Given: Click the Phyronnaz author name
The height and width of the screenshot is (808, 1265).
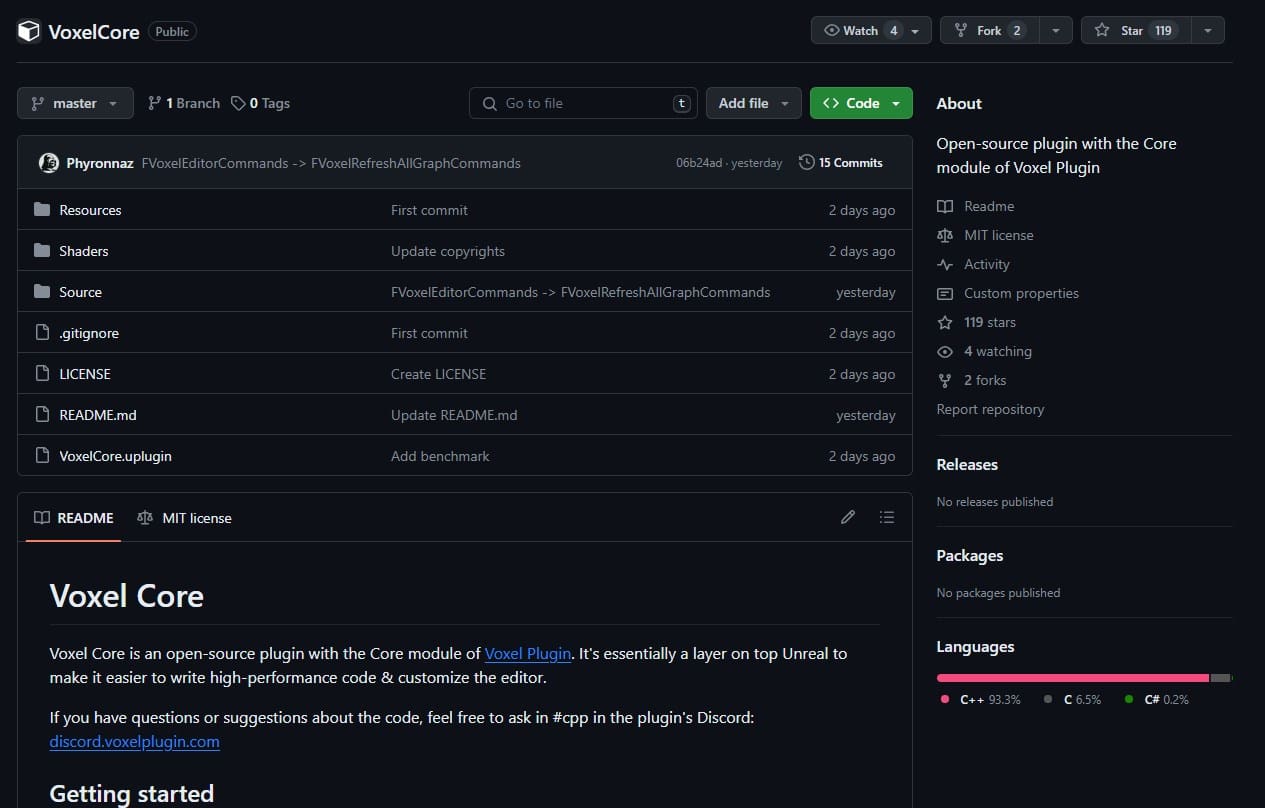Looking at the screenshot, I should 100,163.
